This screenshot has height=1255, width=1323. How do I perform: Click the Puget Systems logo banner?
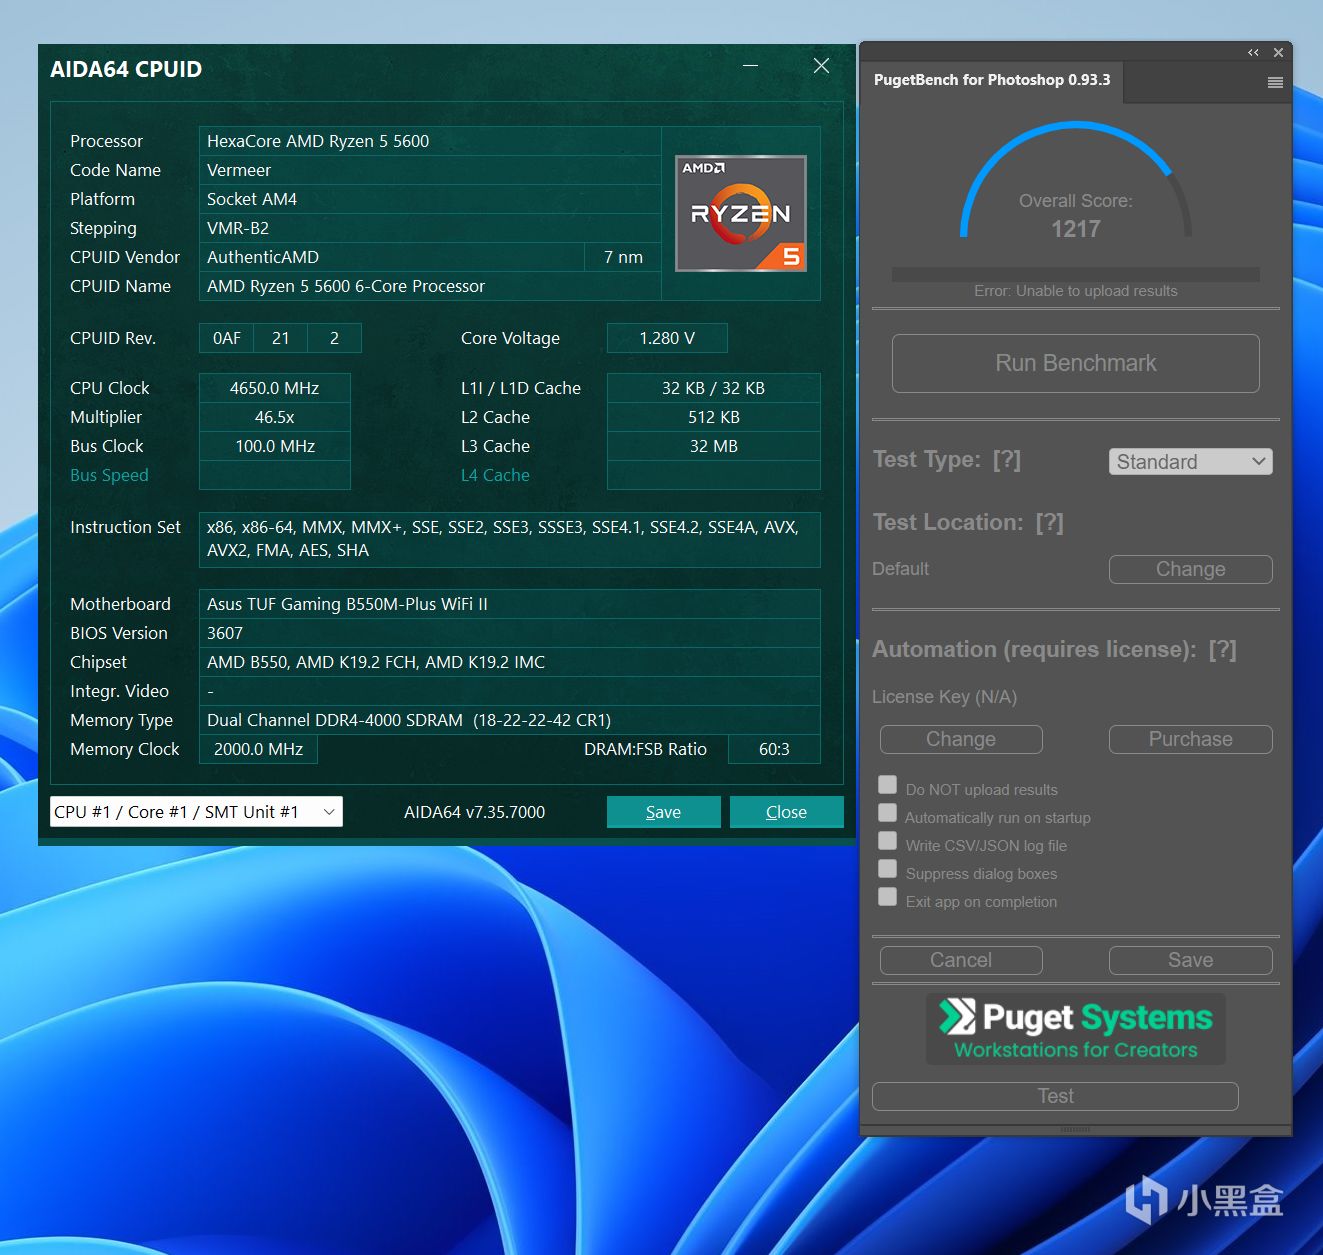(1076, 1028)
